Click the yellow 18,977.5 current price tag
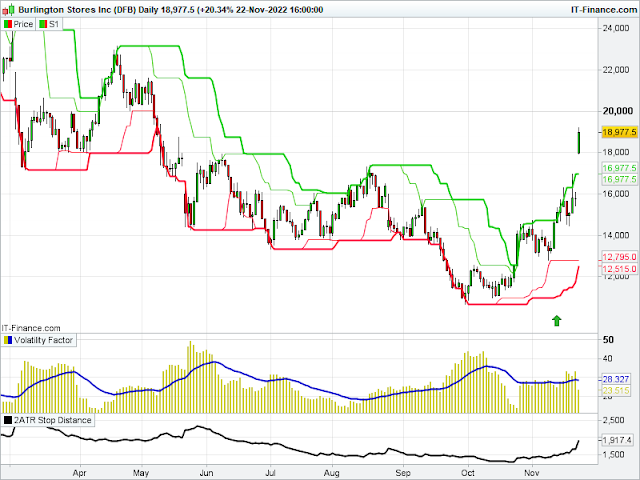The height and width of the screenshot is (480, 640). [619, 132]
